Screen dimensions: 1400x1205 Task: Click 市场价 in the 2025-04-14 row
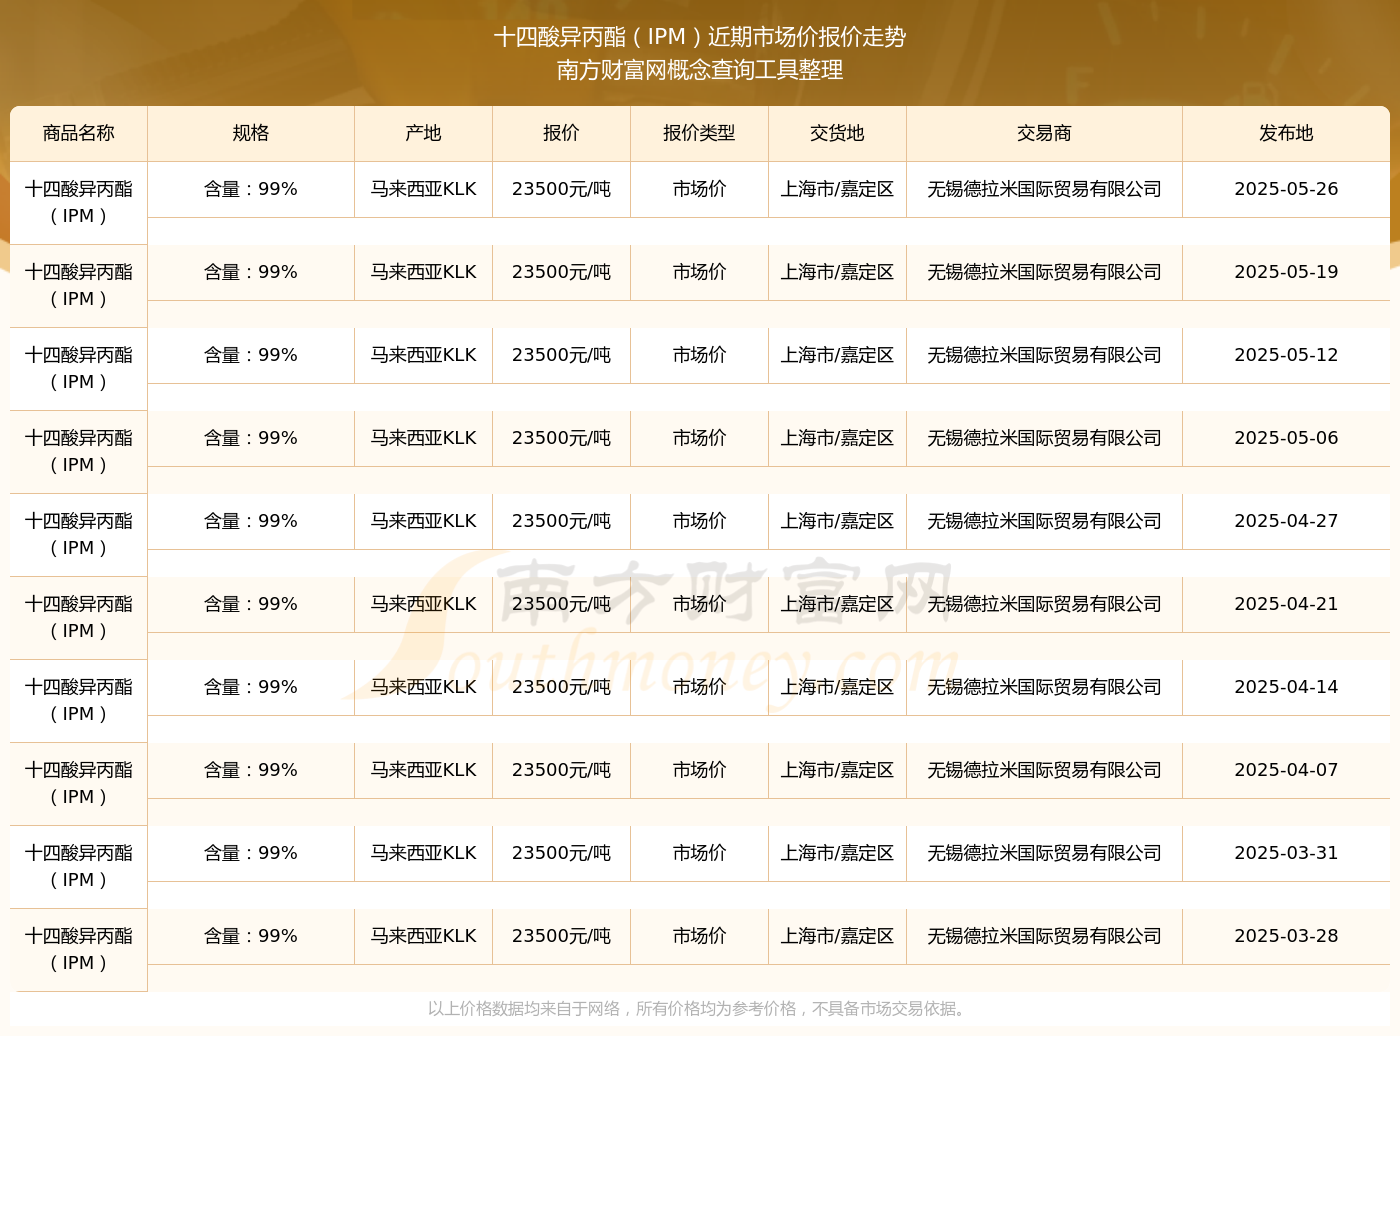[699, 687]
